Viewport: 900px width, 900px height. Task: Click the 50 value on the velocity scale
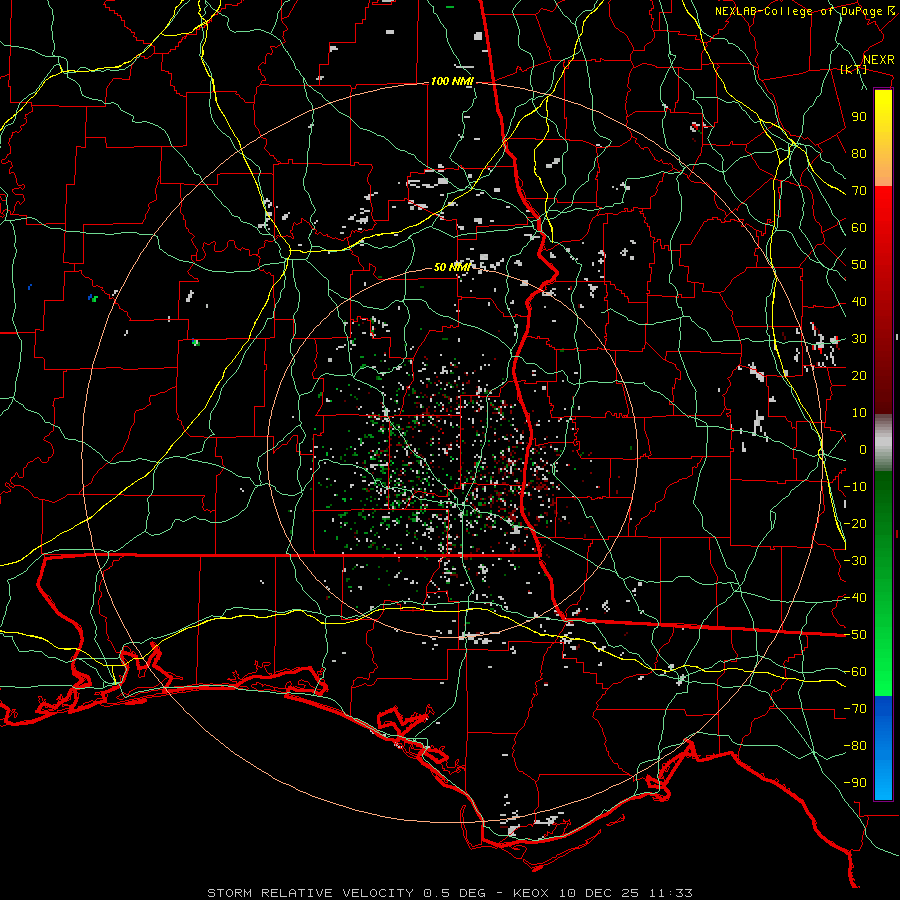859,265
